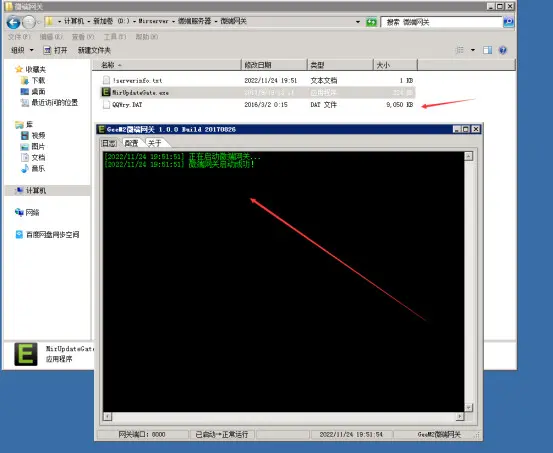Image resolution: width=553 pixels, height=453 pixels.
Task: Switch to the 配置 tab
Action: (x=132, y=143)
